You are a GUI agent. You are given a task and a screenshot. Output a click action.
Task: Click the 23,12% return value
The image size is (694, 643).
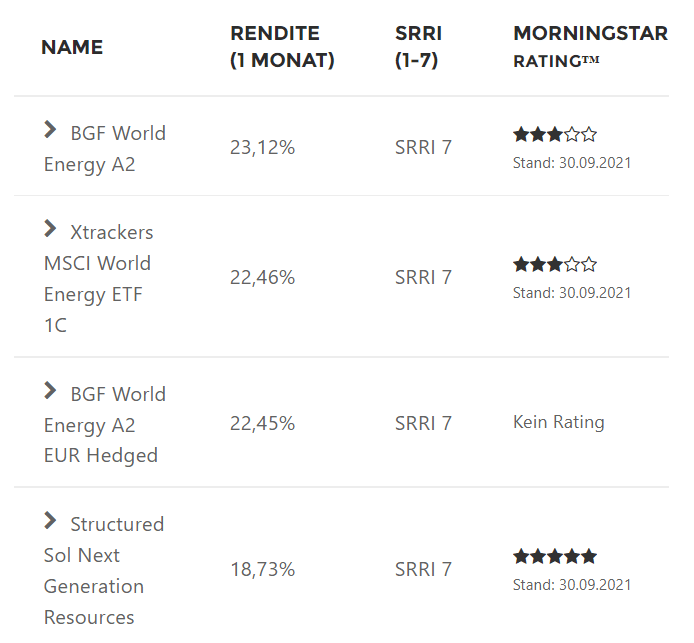pyautogui.click(x=262, y=148)
